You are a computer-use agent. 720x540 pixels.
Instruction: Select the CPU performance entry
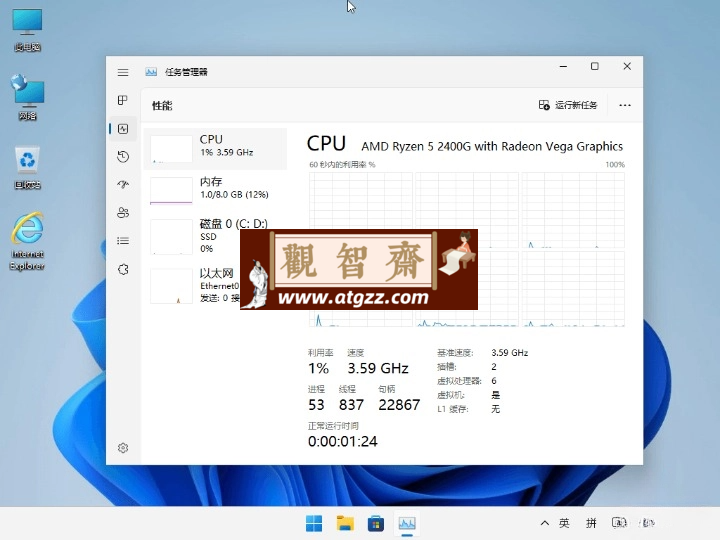215,149
